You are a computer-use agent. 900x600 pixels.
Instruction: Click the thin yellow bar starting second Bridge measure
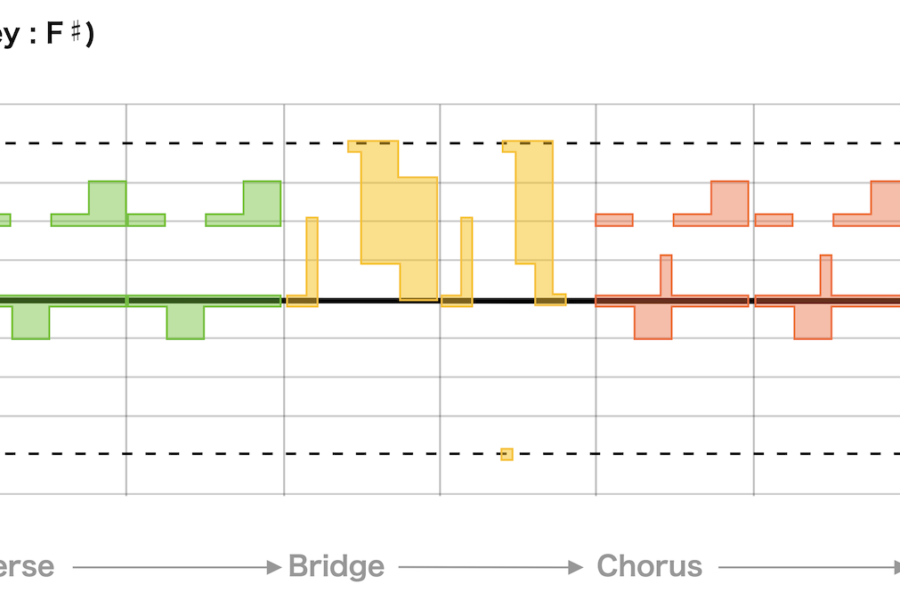click(x=466, y=258)
